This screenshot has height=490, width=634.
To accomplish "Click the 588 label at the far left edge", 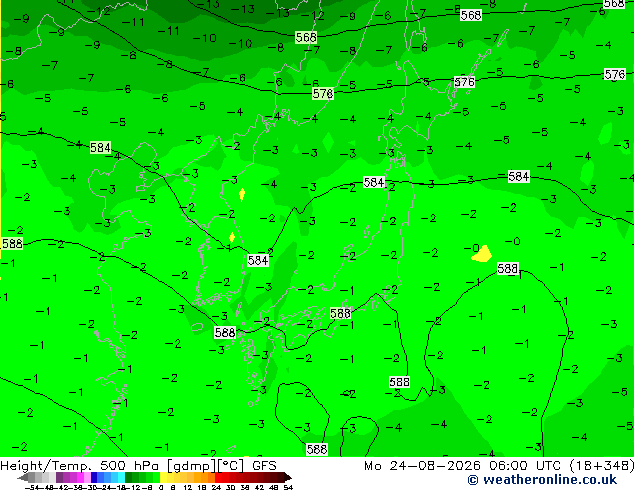I will tap(12, 243).
